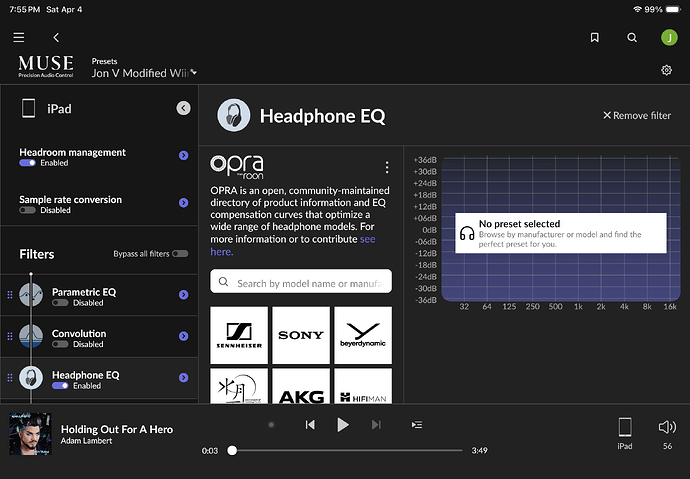This screenshot has height=479, width=690.
Task: Open the iPad output zone selector
Action: pyautogui.click(x=625, y=433)
